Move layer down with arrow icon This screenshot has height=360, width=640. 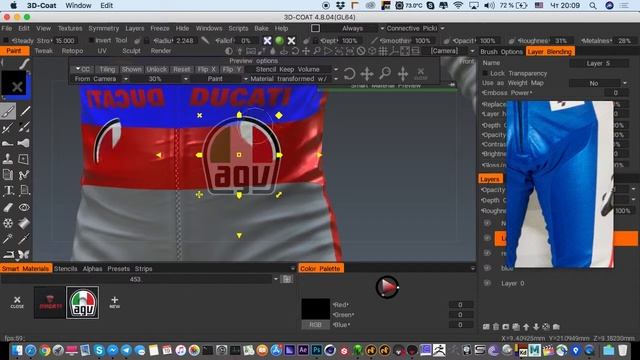click(x=536, y=327)
